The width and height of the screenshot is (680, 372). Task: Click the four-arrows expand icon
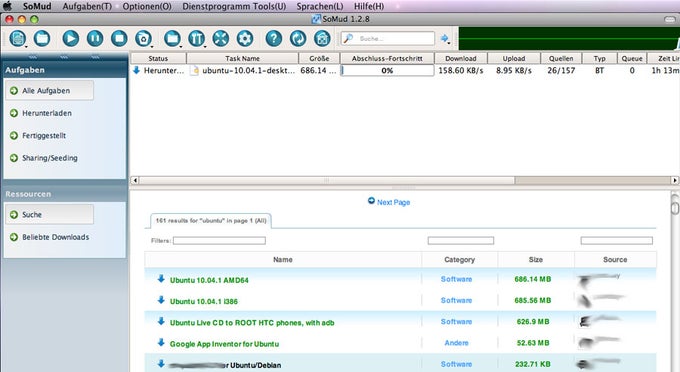point(221,39)
